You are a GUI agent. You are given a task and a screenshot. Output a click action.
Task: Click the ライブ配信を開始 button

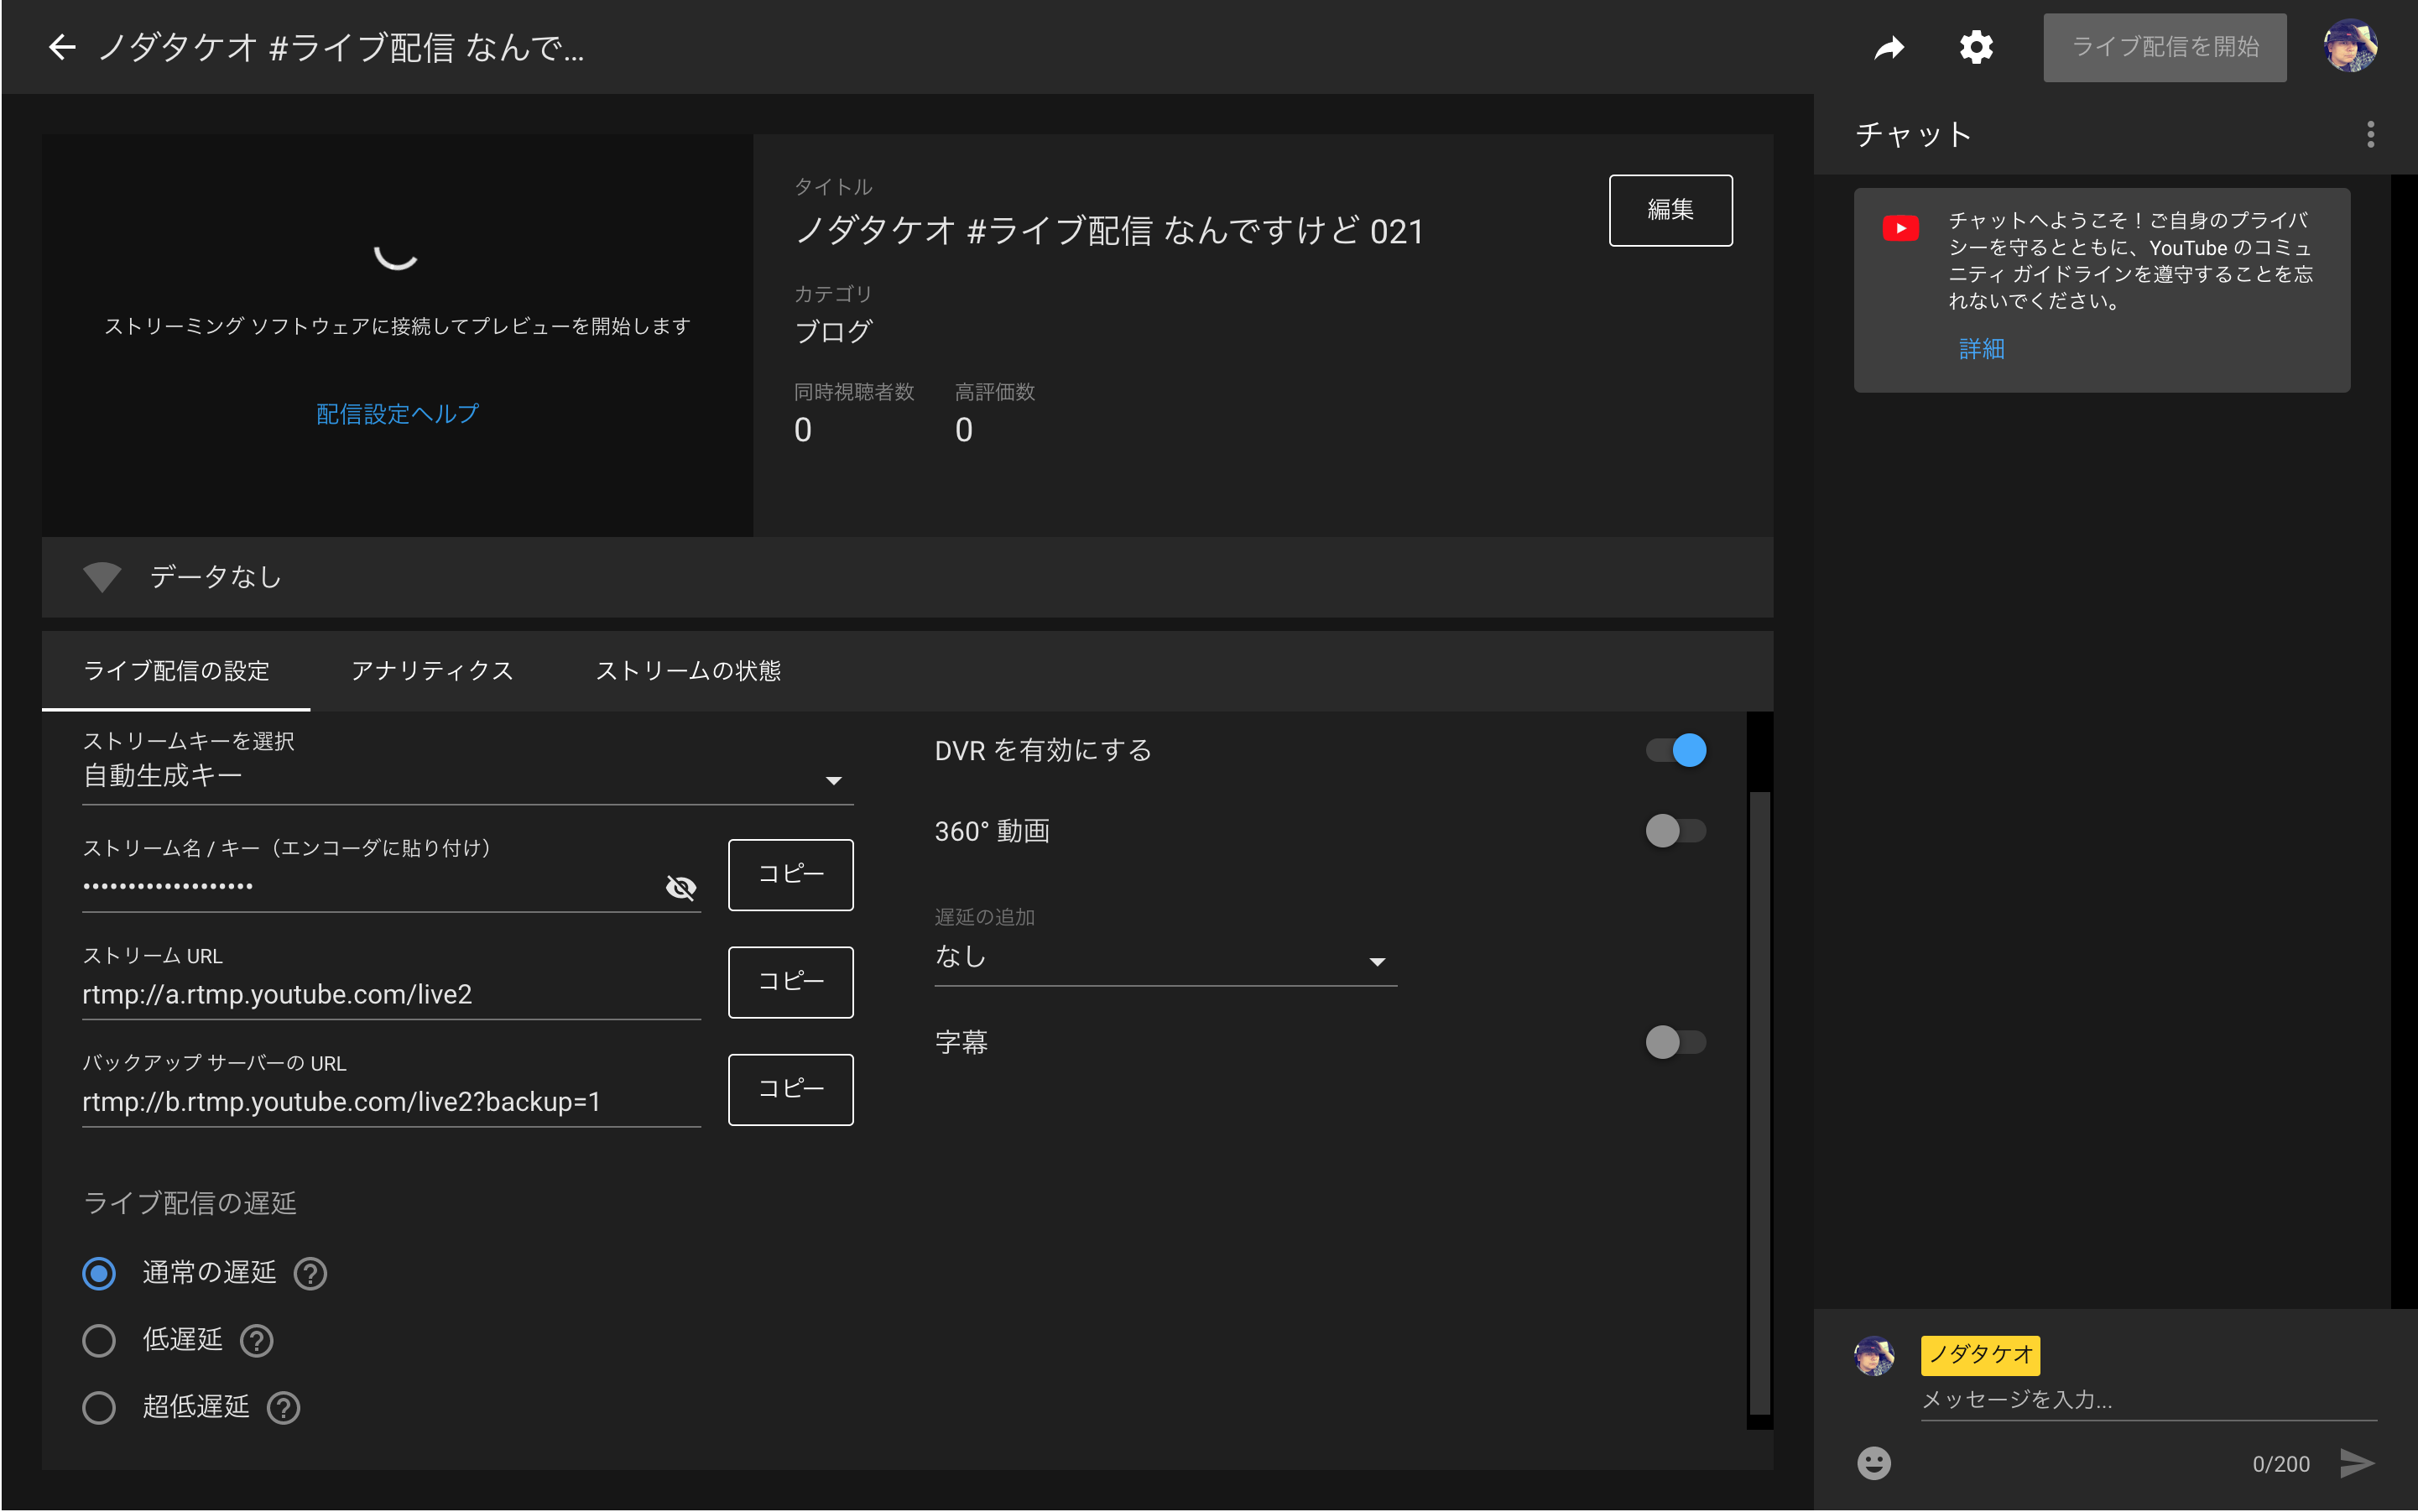tap(2164, 47)
